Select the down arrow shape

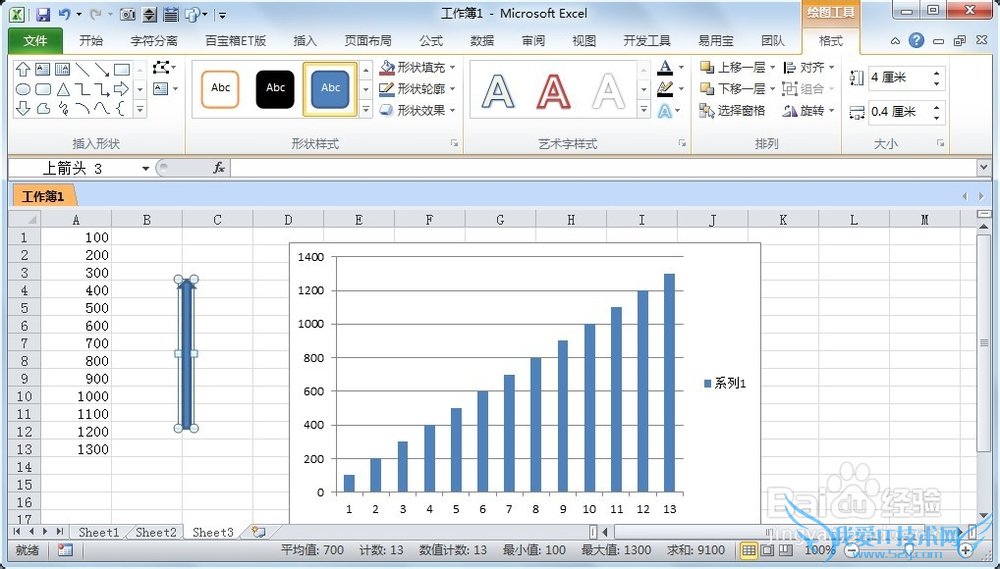pos(23,108)
